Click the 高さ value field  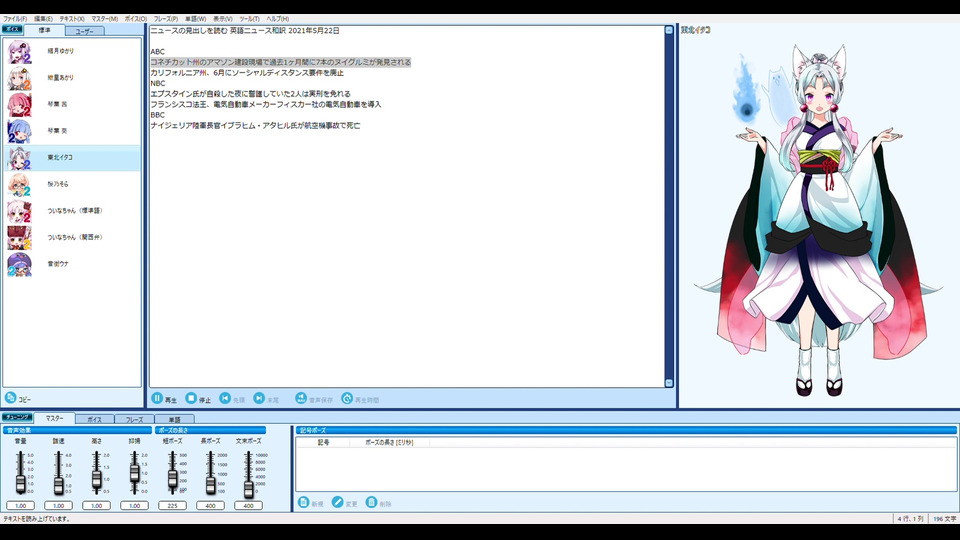click(x=97, y=506)
